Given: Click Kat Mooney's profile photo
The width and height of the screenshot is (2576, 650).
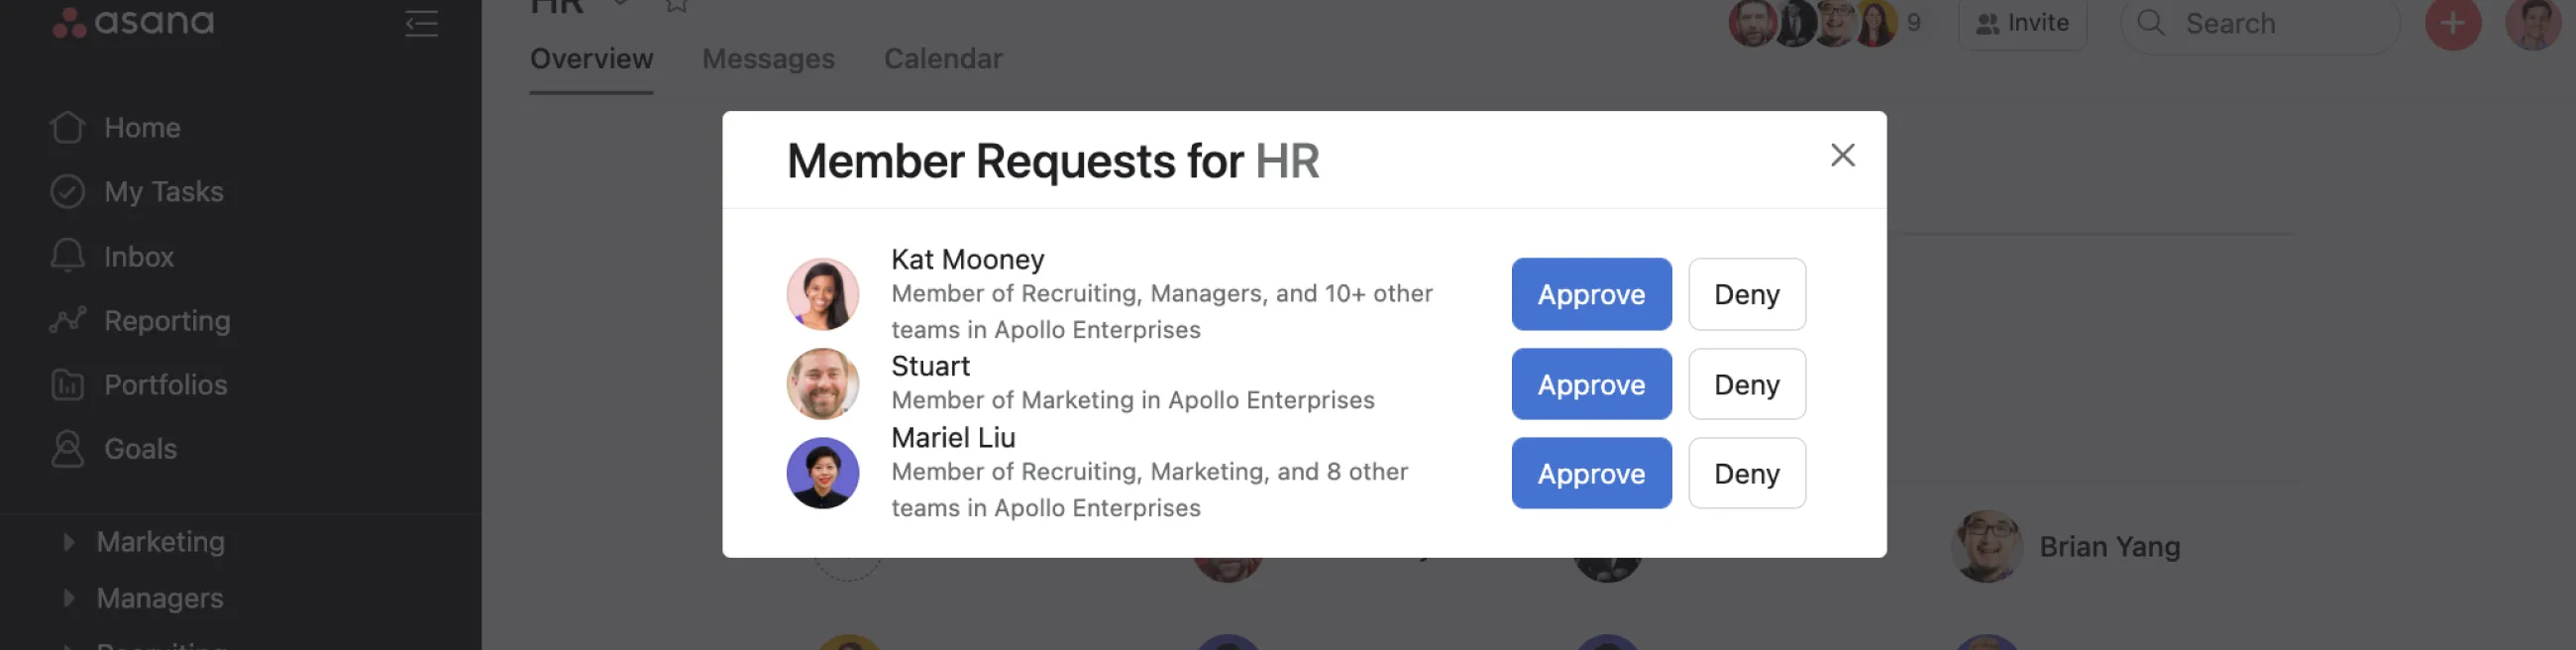Looking at the screenshot, I should tap(822, 294).
